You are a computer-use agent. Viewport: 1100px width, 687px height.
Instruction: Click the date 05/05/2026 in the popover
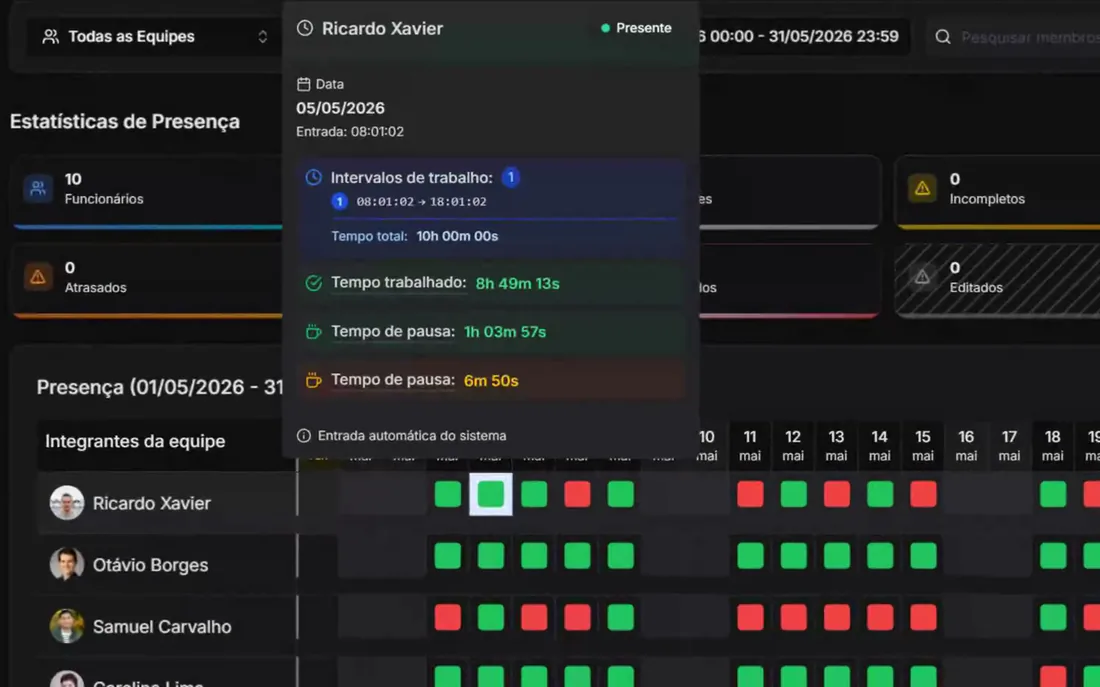340,108
